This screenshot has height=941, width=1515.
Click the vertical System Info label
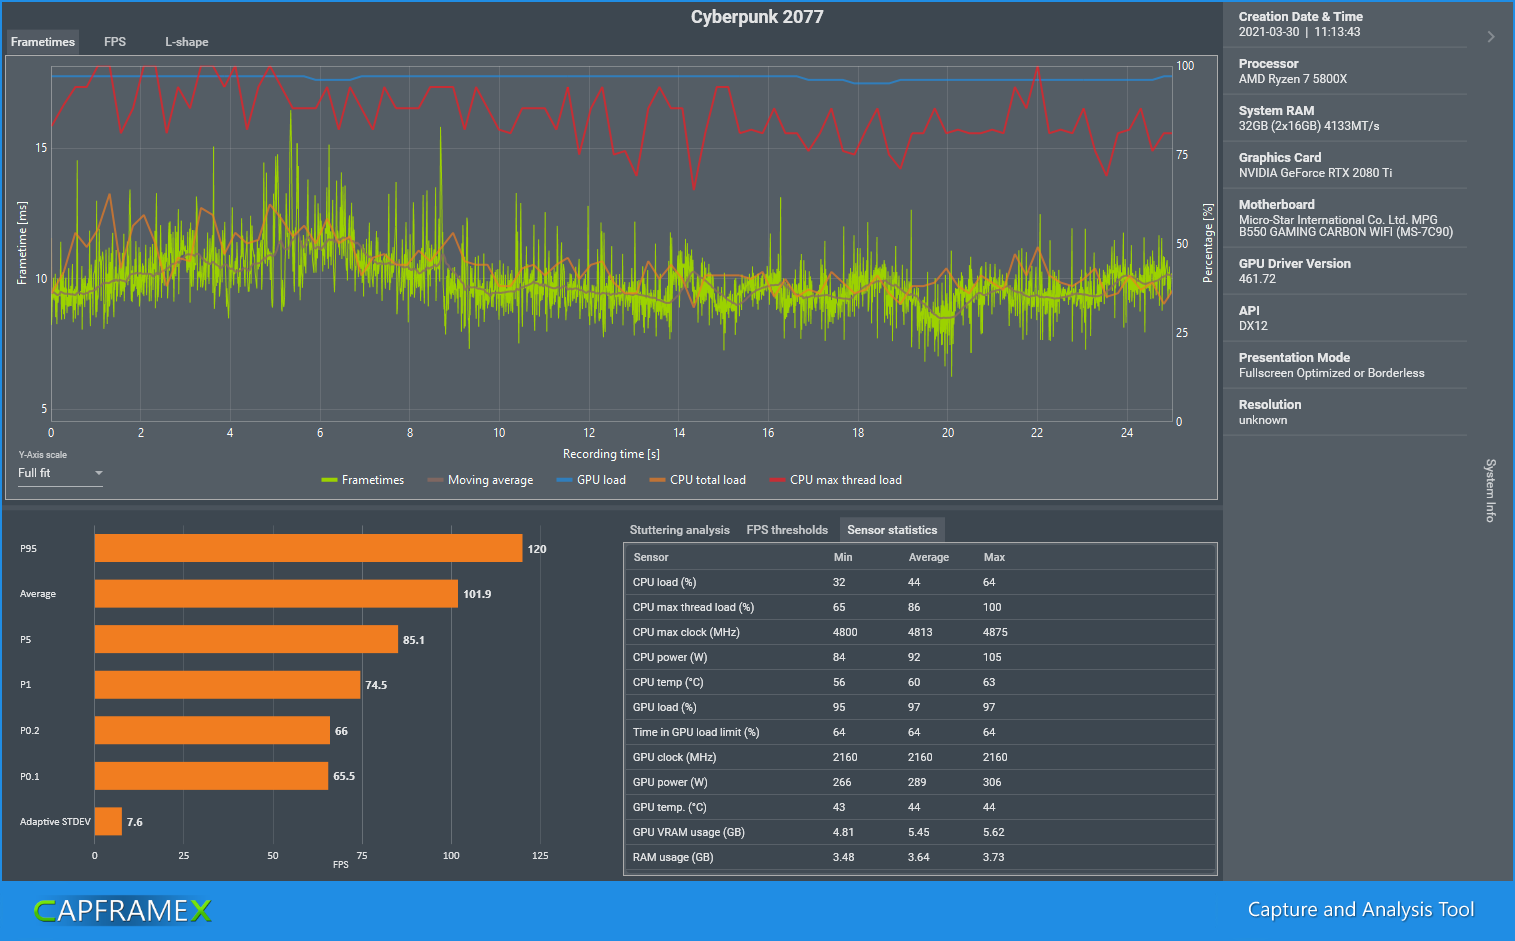coord(1490,490)
